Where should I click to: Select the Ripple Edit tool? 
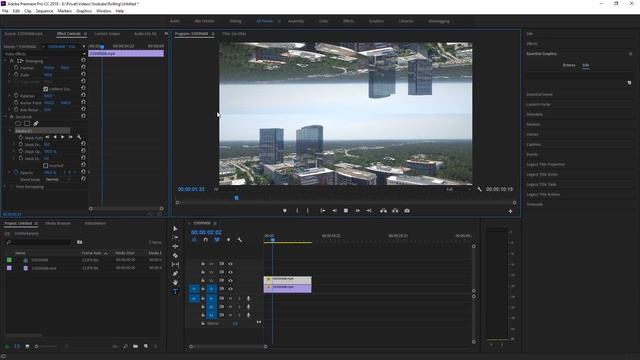coord(175,247)
